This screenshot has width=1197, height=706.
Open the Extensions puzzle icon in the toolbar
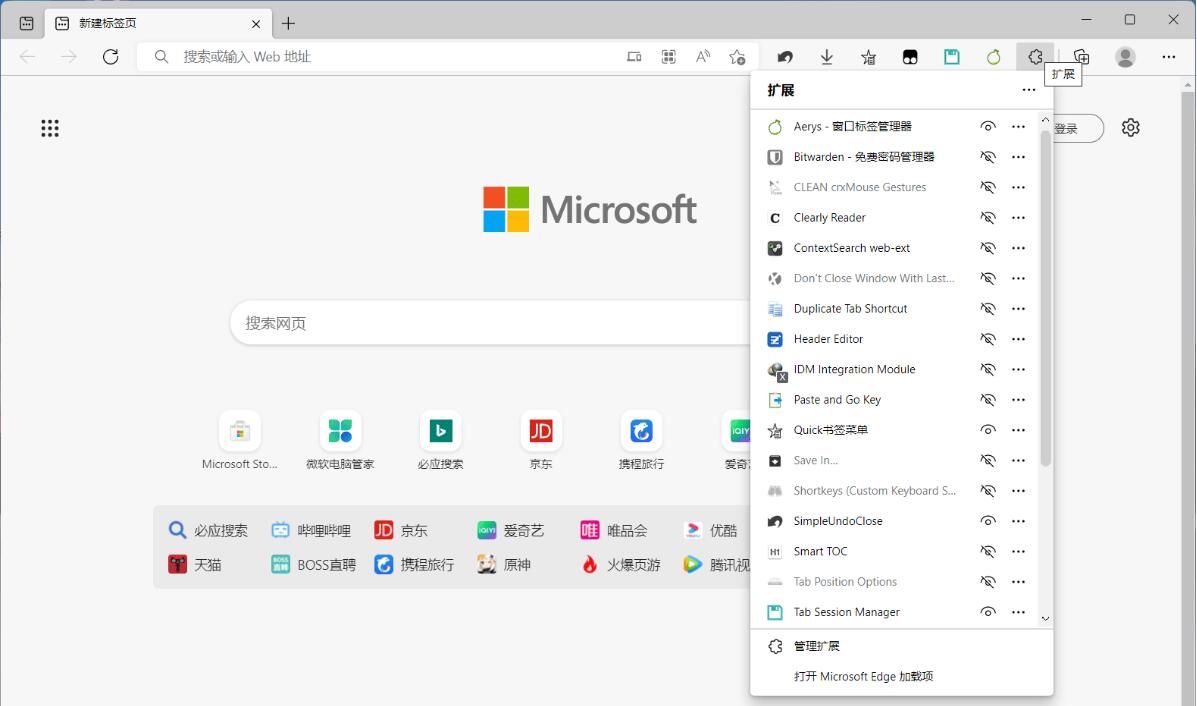point(1035,56)
